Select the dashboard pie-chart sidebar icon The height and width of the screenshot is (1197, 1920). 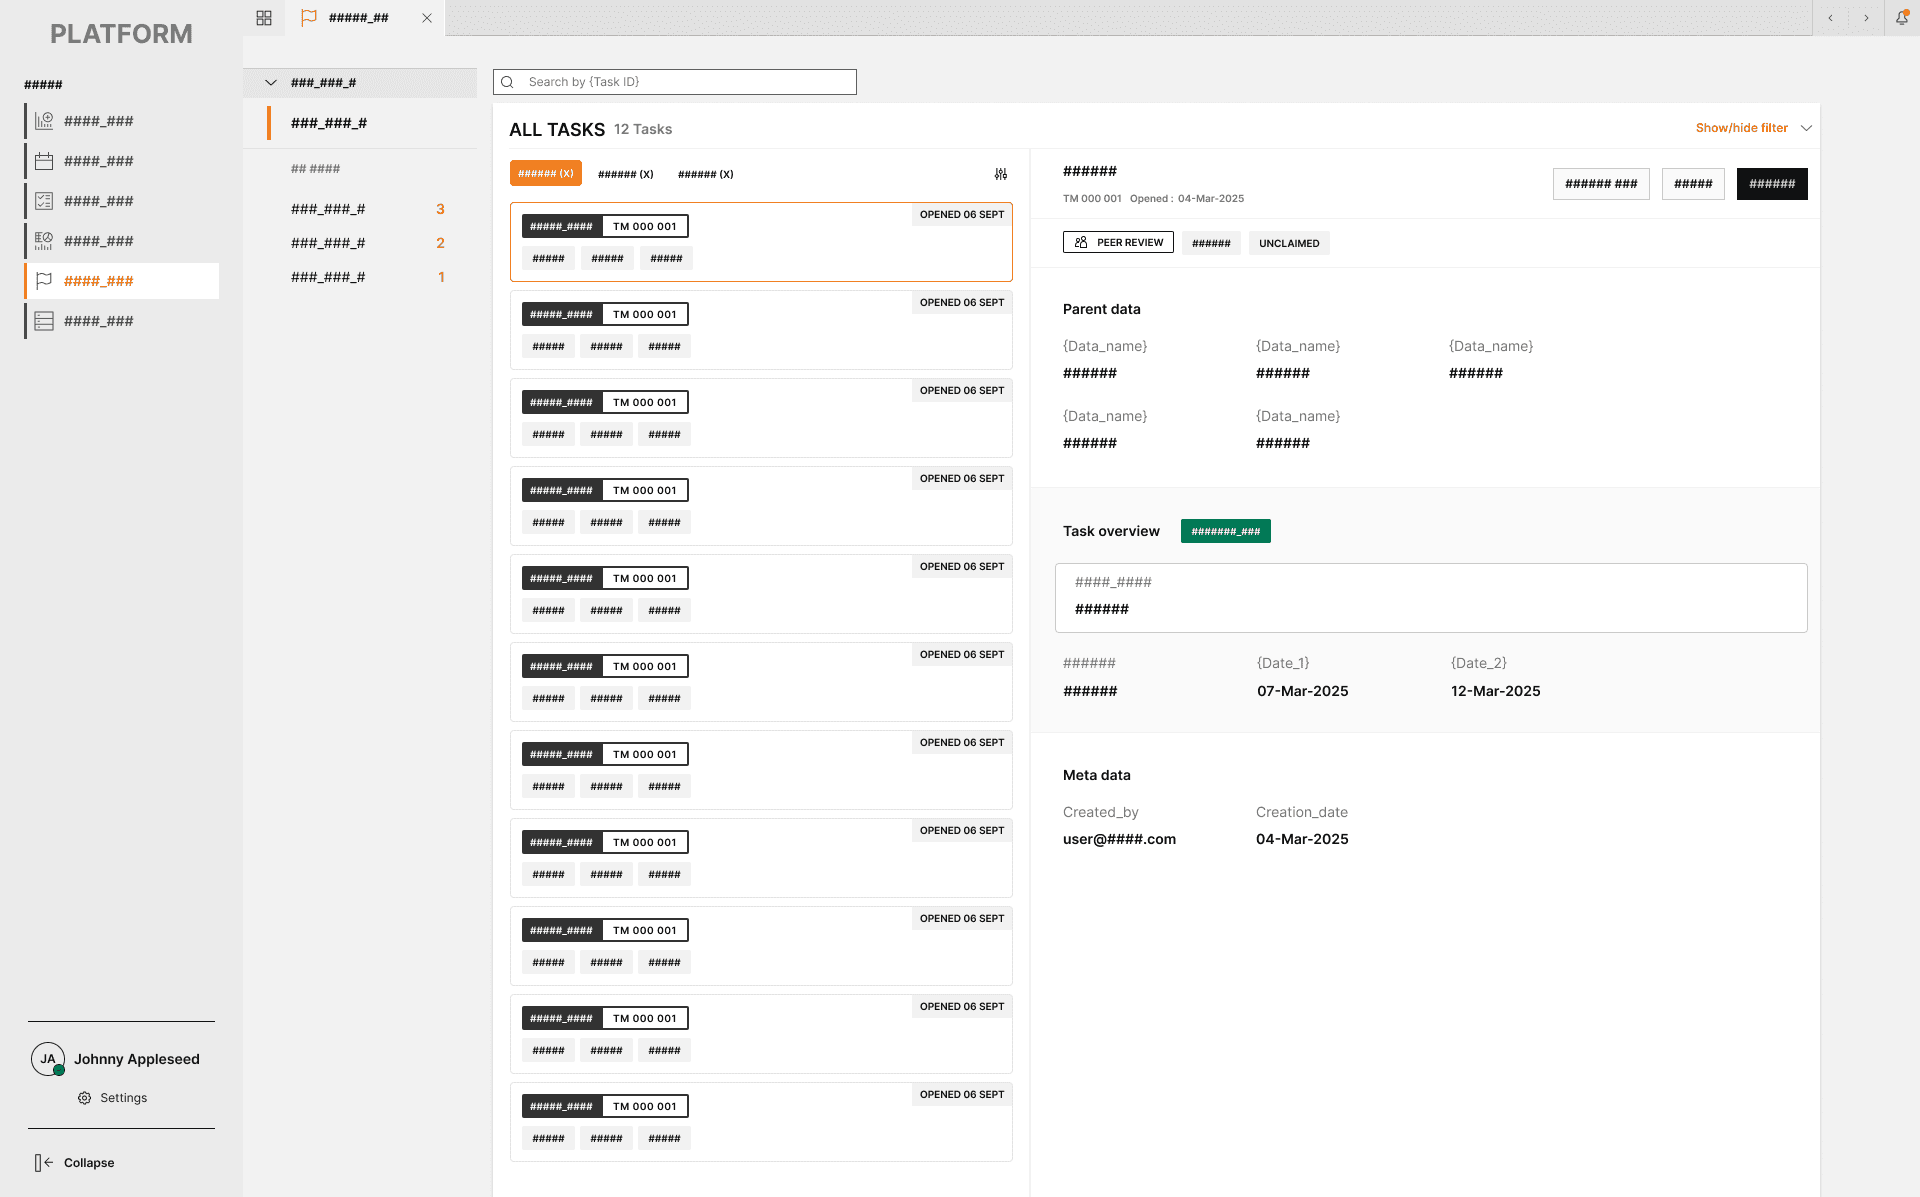[x=44, y=241]
